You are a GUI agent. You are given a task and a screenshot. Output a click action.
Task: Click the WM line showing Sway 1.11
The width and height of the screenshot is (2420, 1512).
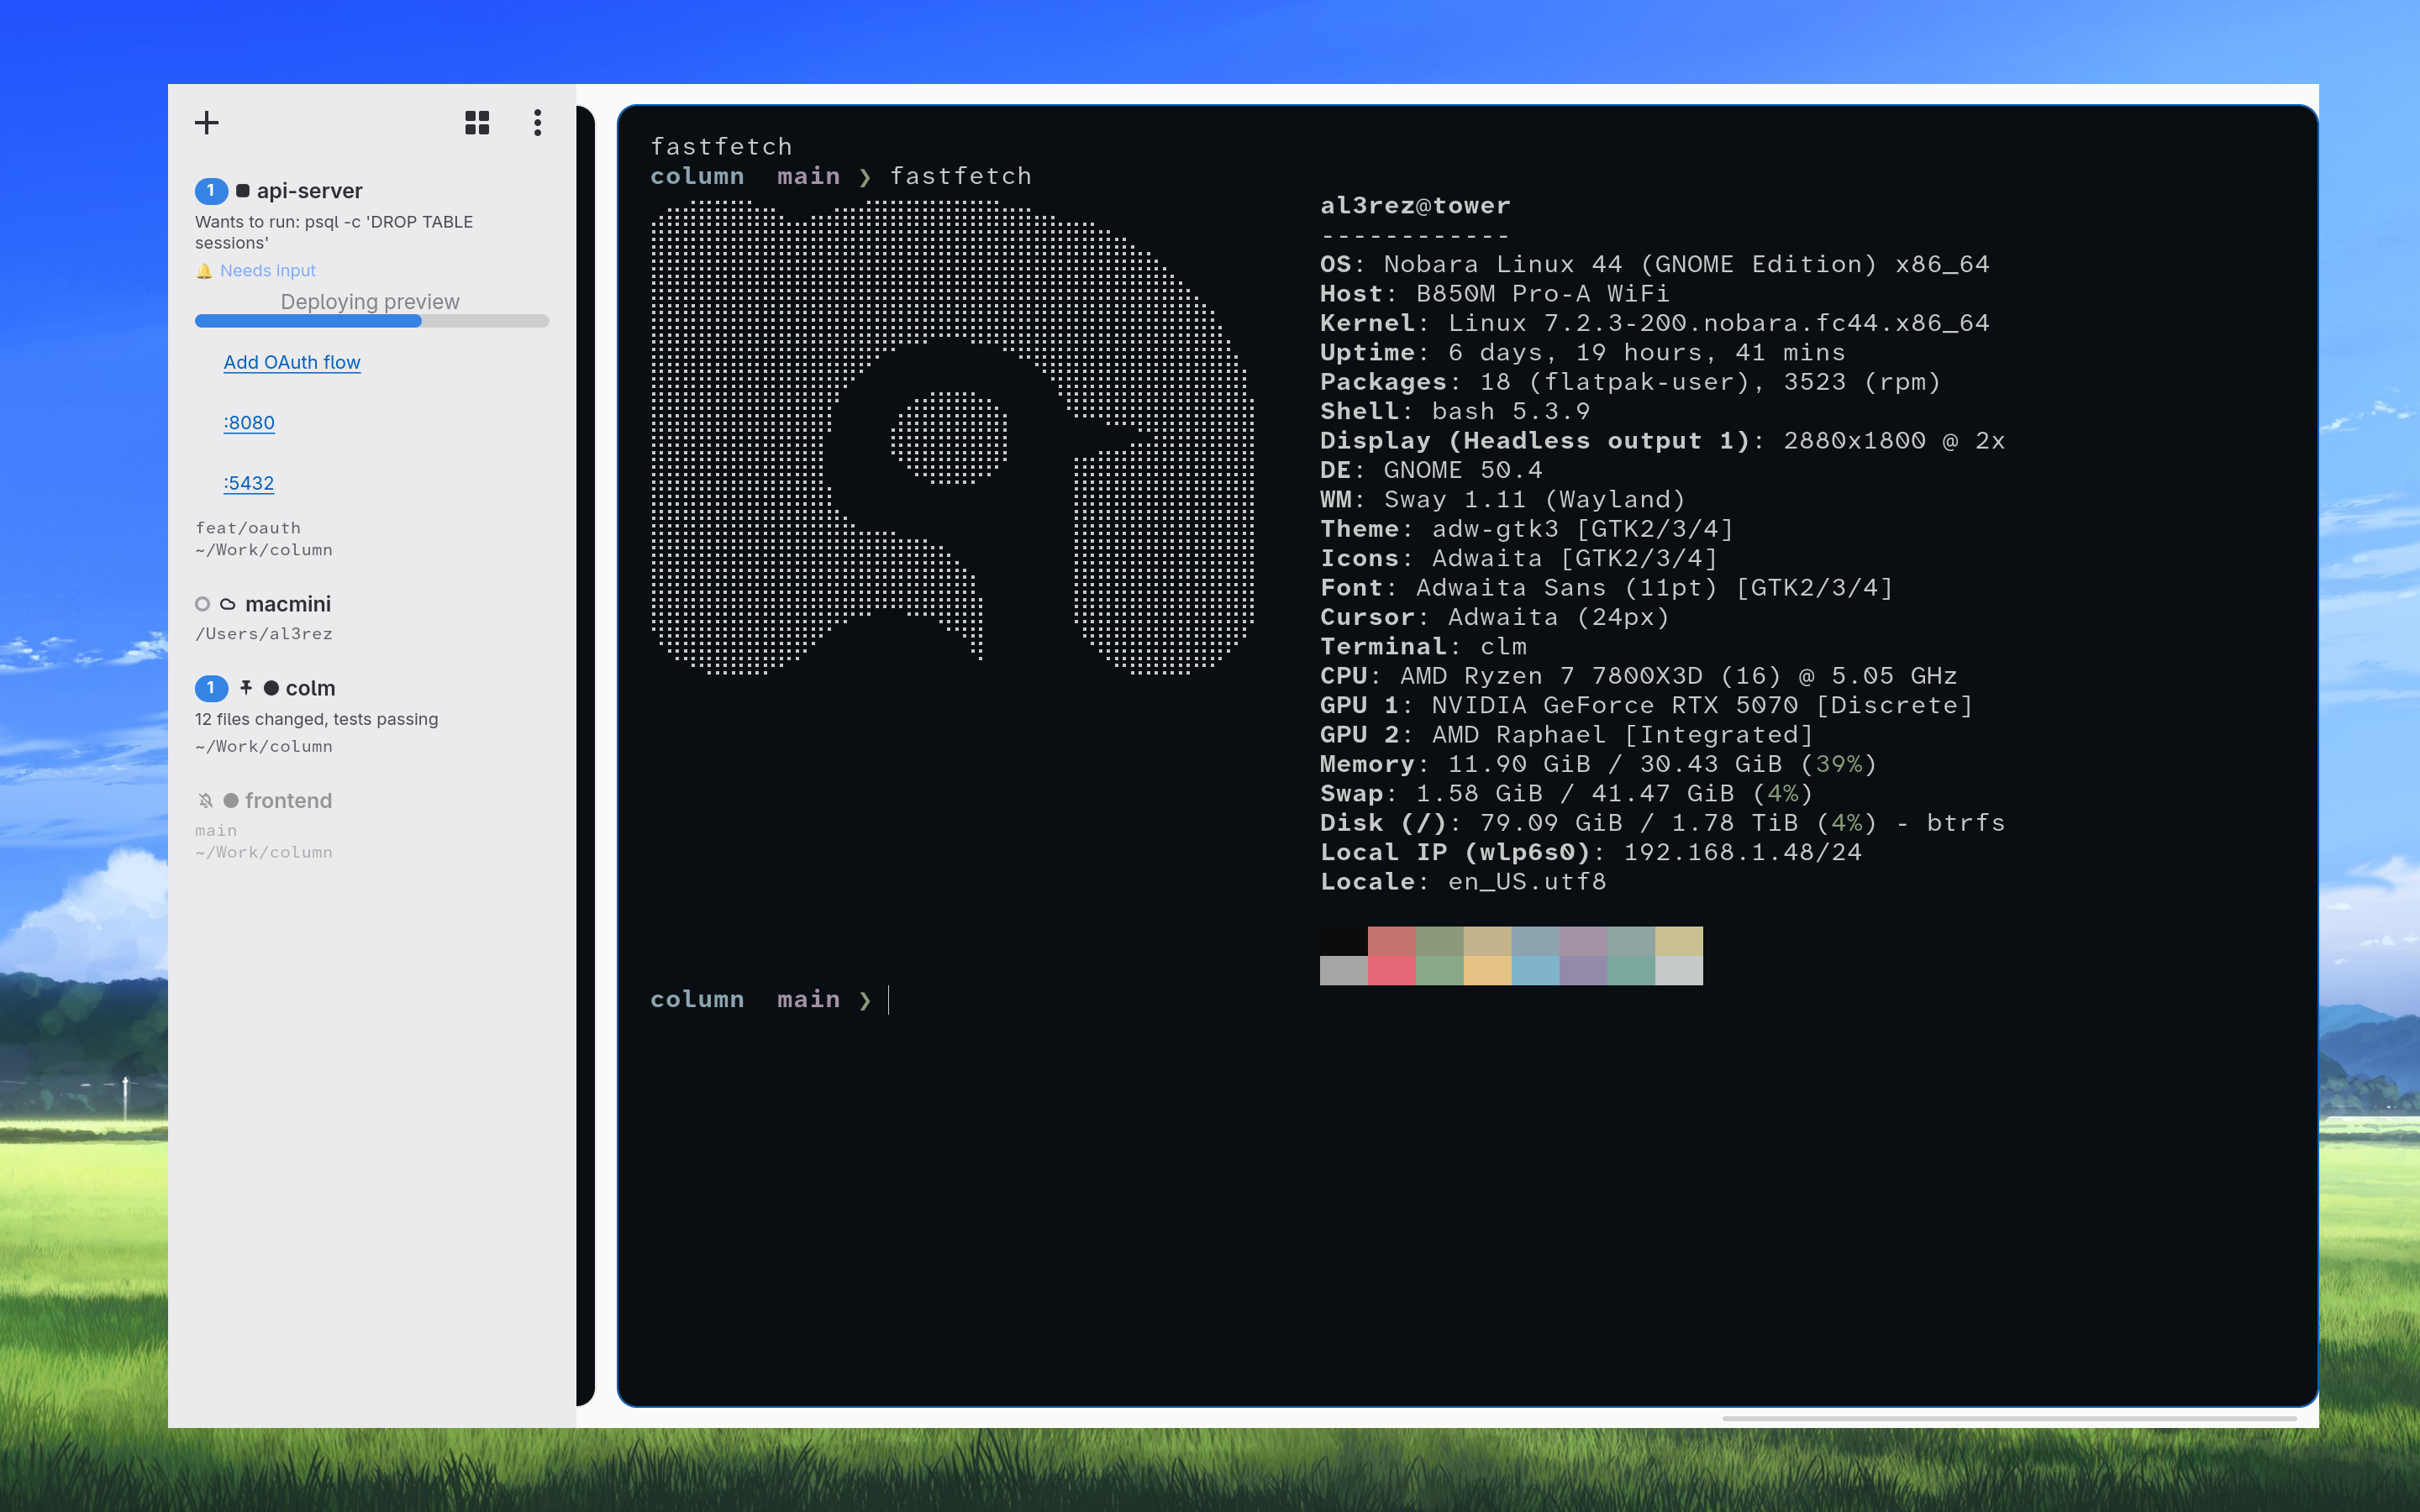point(1503,499)
